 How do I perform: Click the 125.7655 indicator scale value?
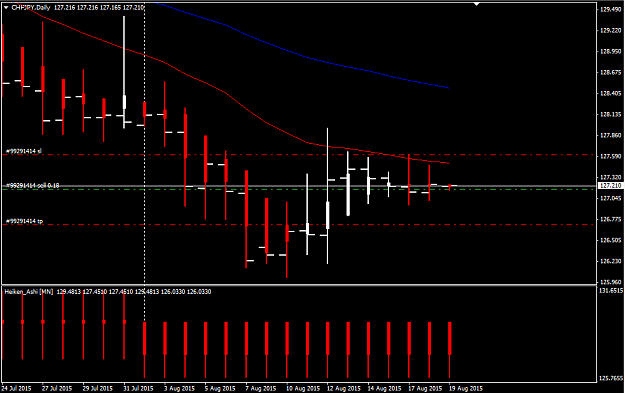pyautogui.click(x=611, y=378)
